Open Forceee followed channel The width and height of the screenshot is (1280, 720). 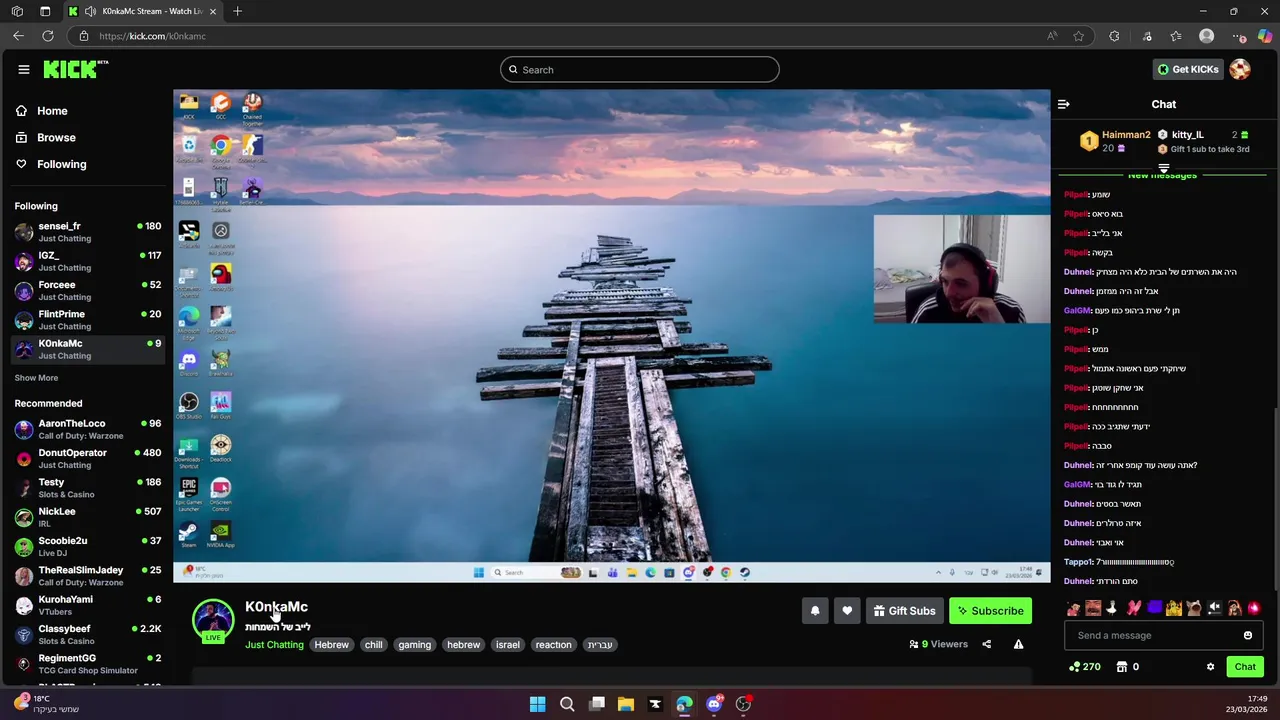88,290
